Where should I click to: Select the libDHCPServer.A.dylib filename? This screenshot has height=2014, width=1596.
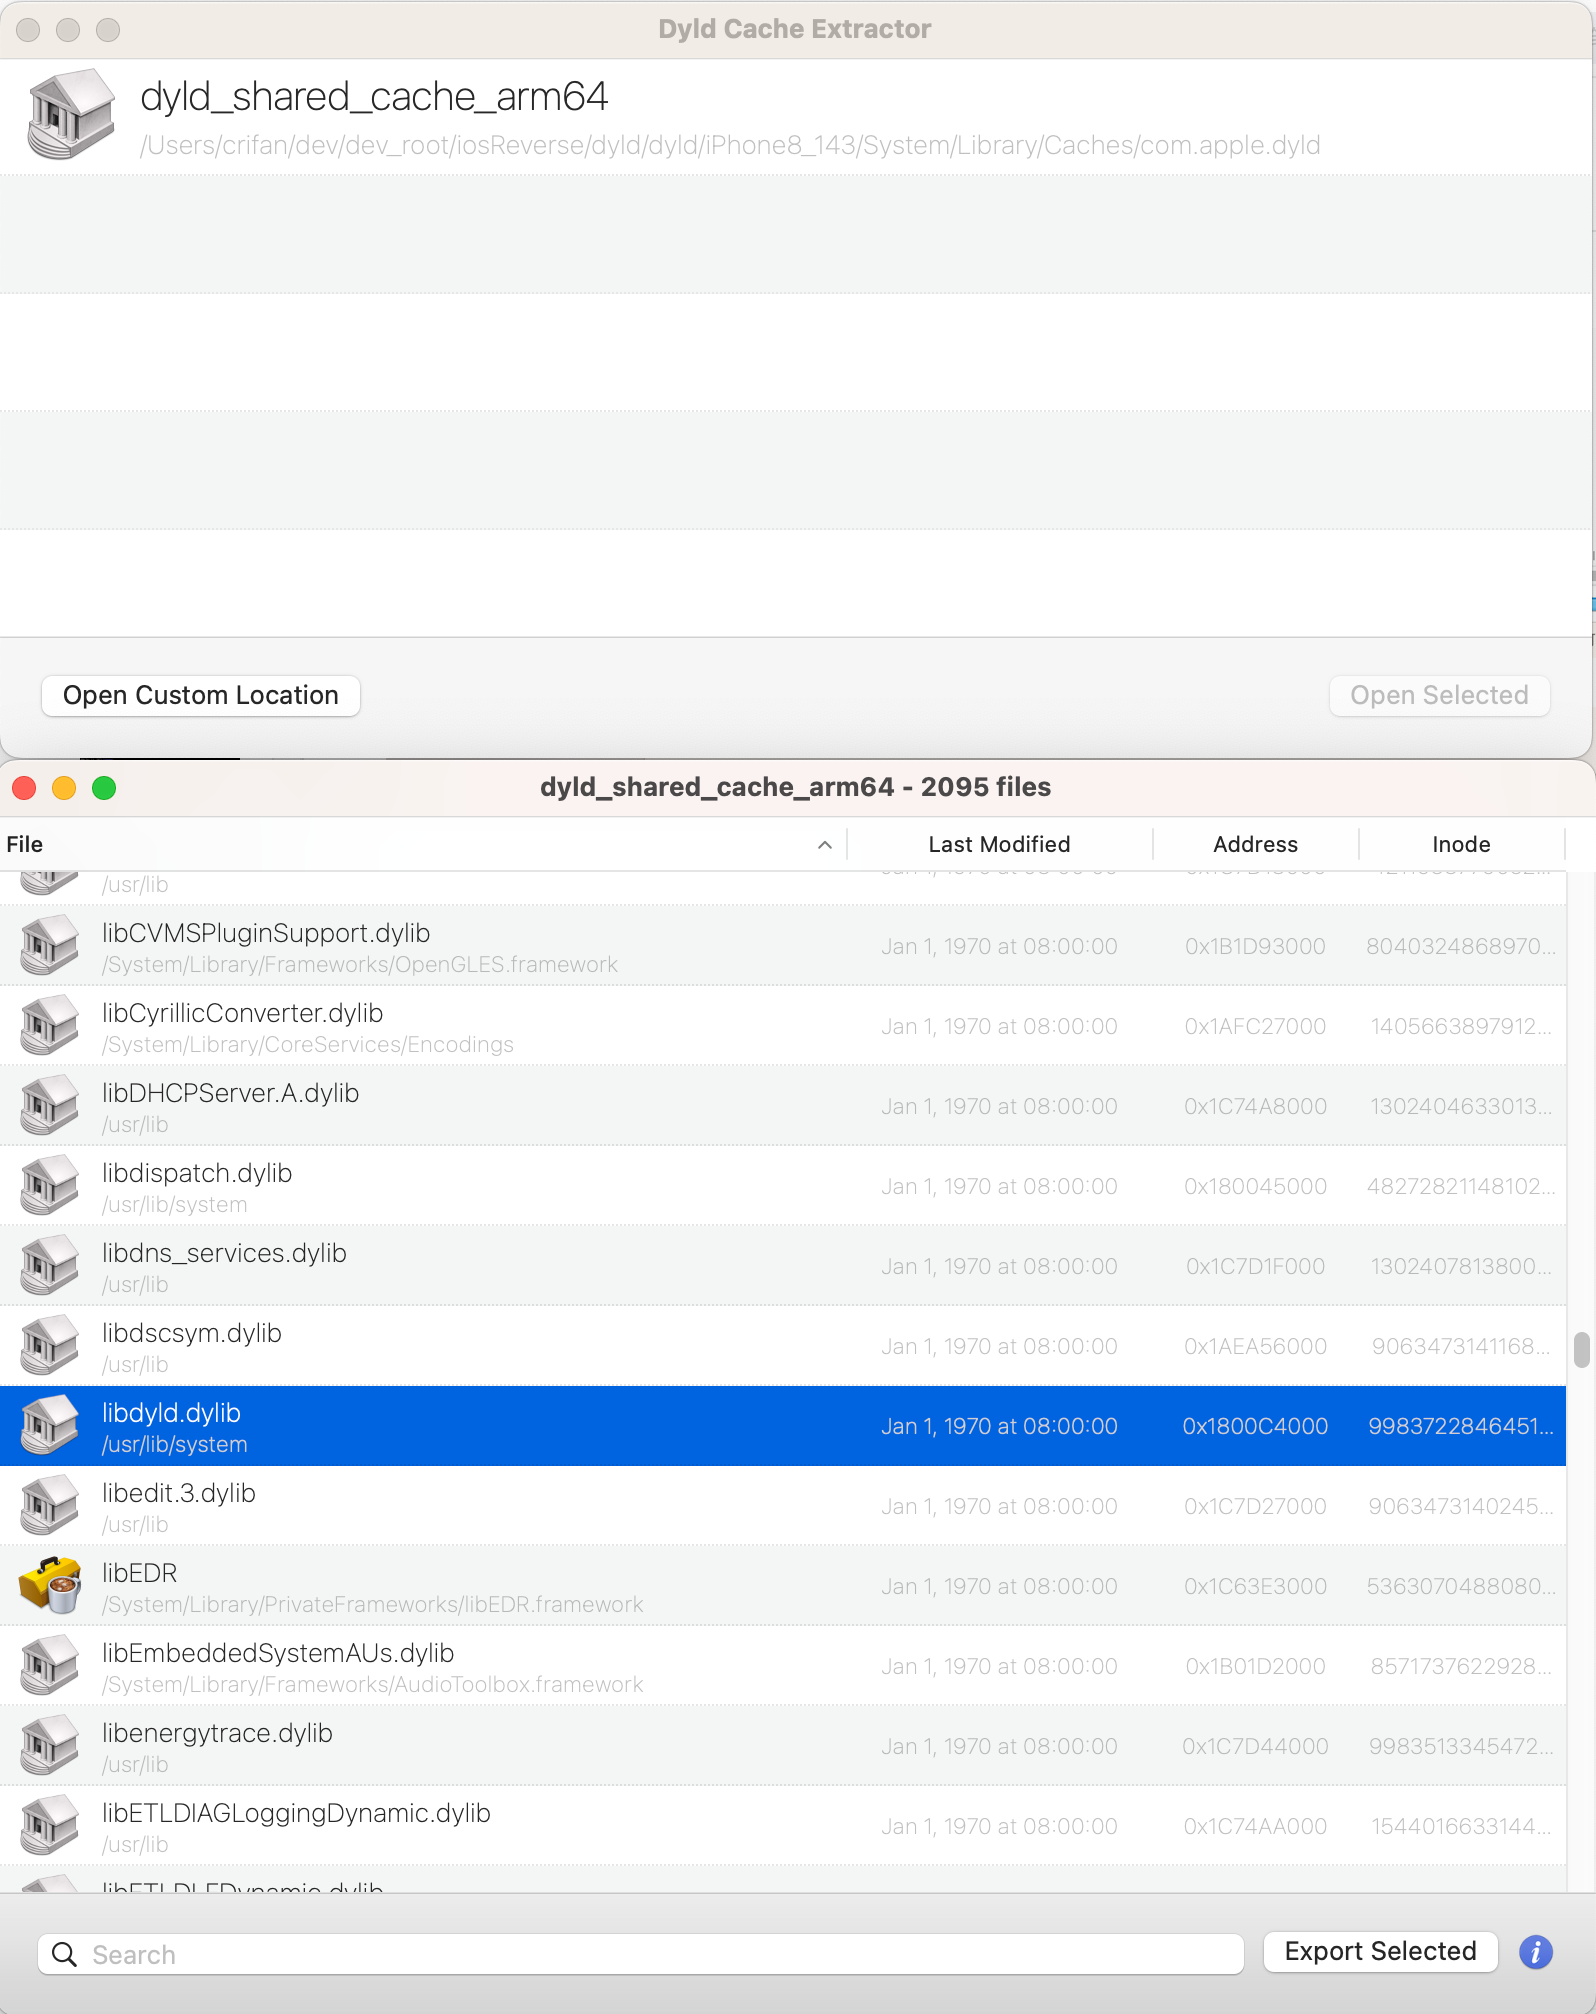[x=231, y=1093]
